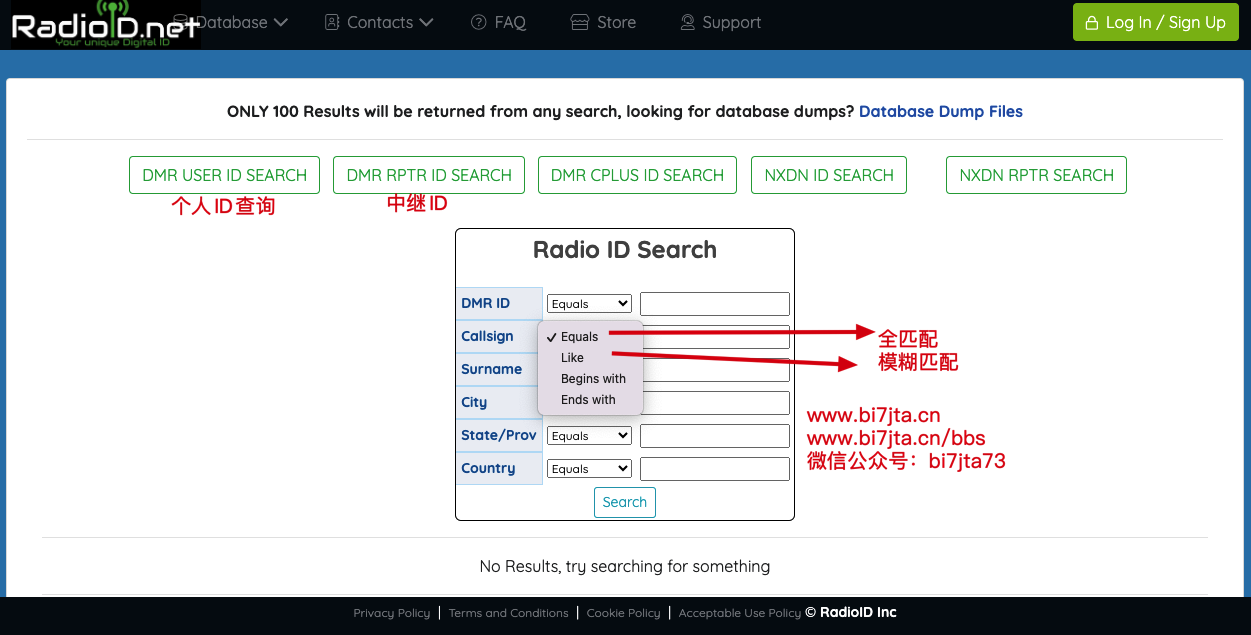Click the lock icon on Log In button
This screenshot has width=1251, height=635.
(x=1092, y=23)
